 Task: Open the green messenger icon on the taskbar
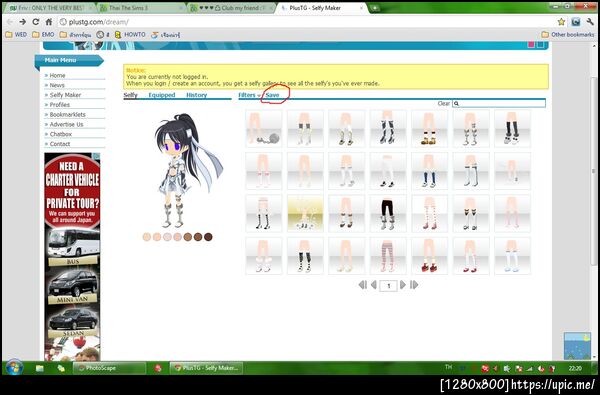61,368
